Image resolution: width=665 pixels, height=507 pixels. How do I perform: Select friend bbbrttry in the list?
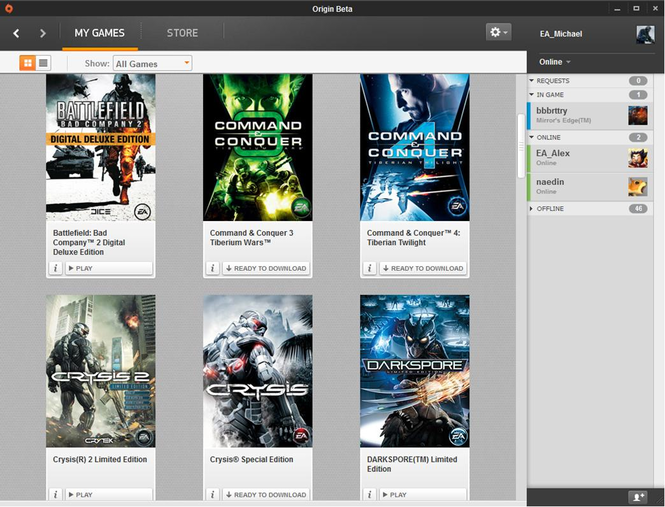590,115
